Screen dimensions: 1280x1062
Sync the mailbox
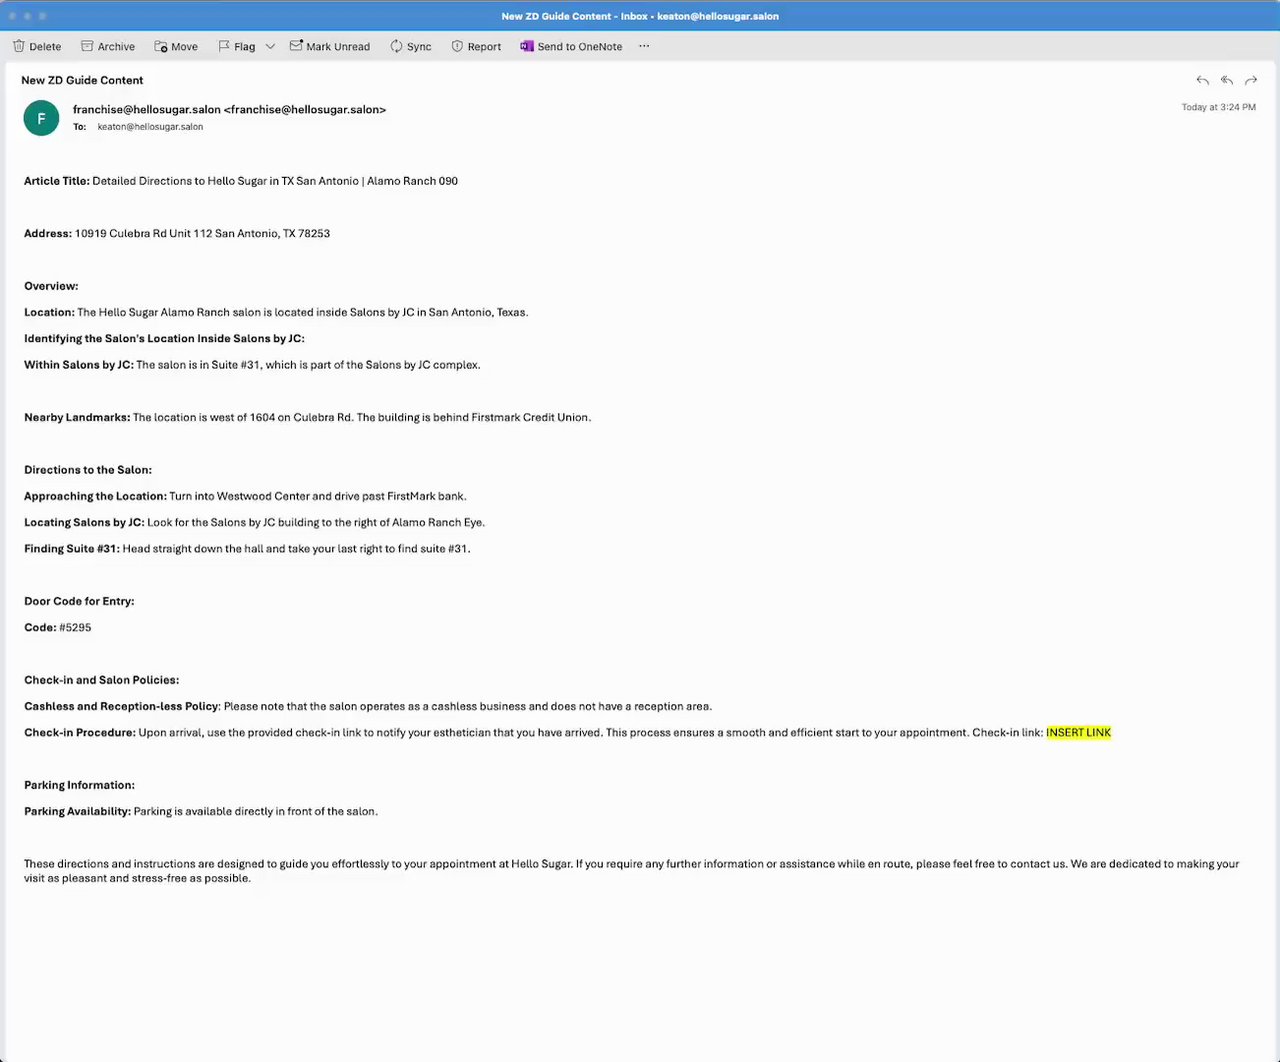(411, 46)
